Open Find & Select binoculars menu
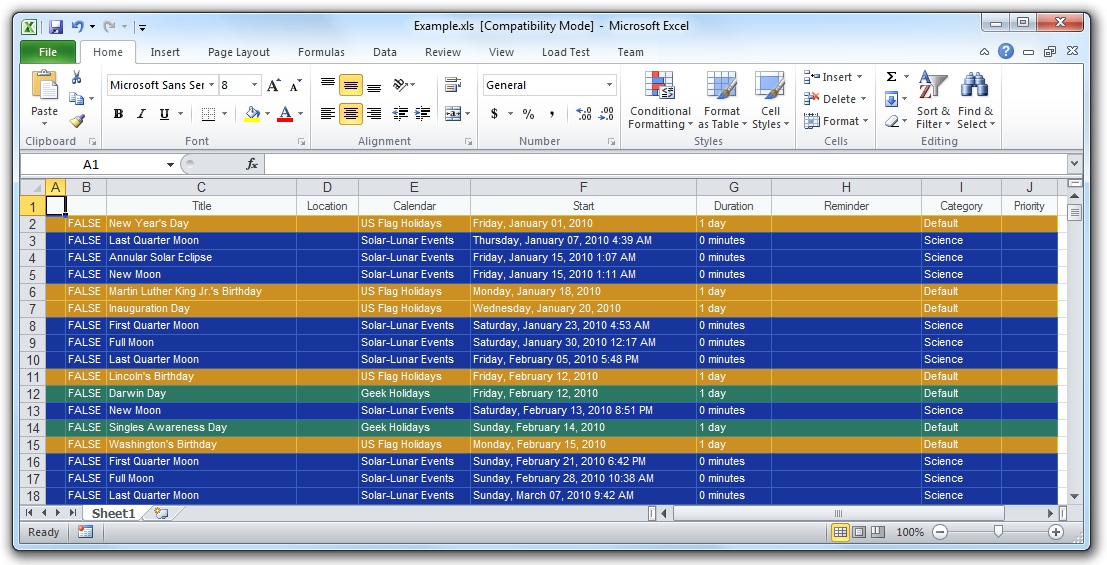Viewport: 1107px width, 565px height. tap(975, 100)
